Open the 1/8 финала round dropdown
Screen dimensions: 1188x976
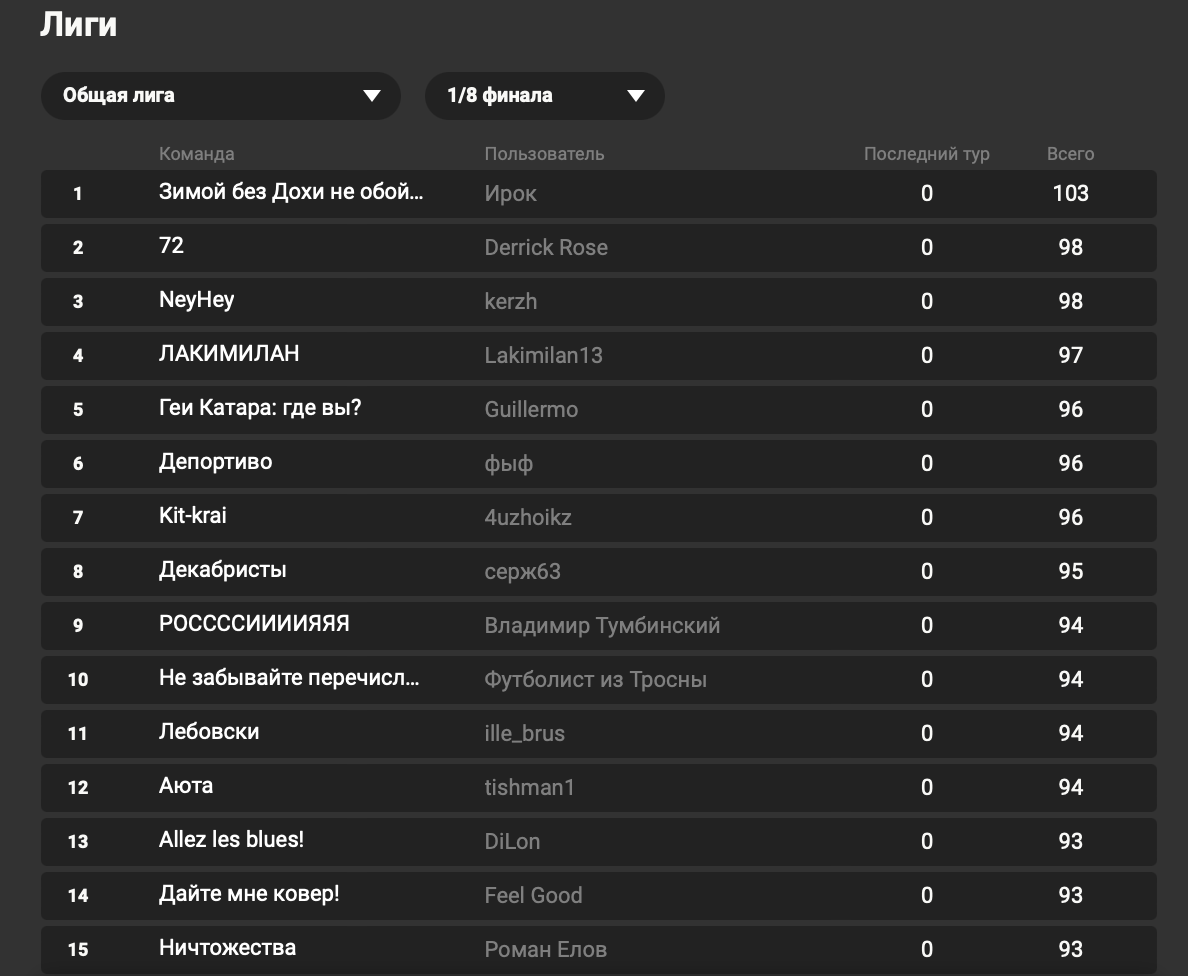[x=545, y=95]
